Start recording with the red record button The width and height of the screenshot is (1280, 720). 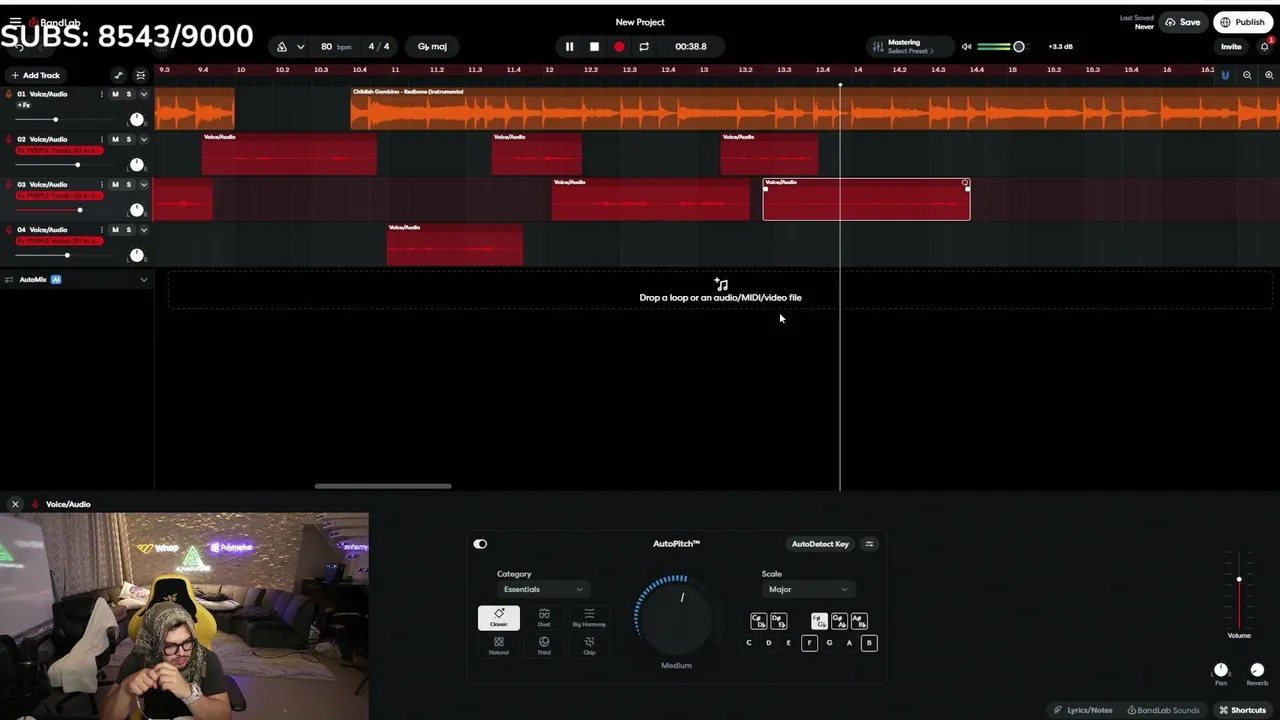pos(619,47)
